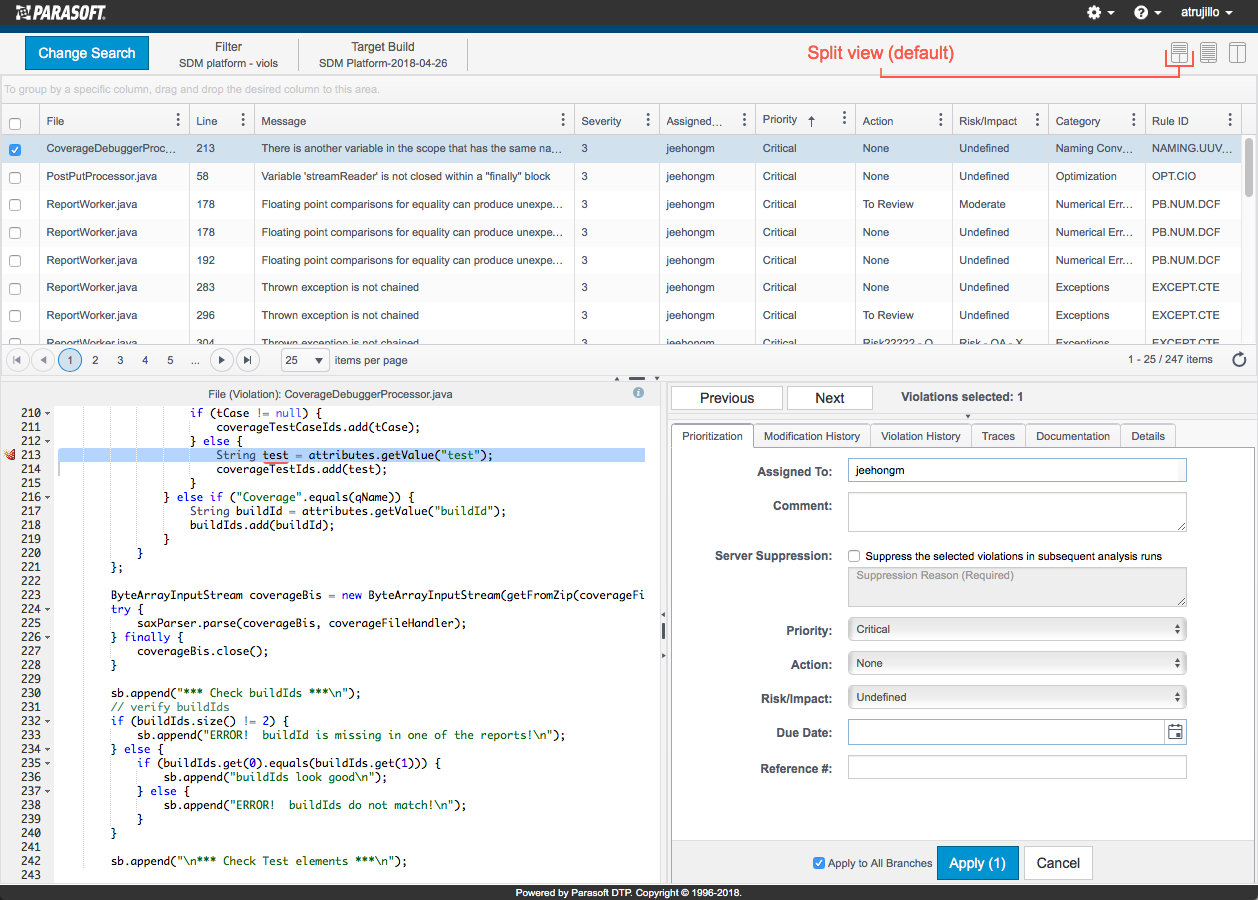Click the vertical splitter between code and details
Screen dimensions: 1258x900
tap(663, 630)
